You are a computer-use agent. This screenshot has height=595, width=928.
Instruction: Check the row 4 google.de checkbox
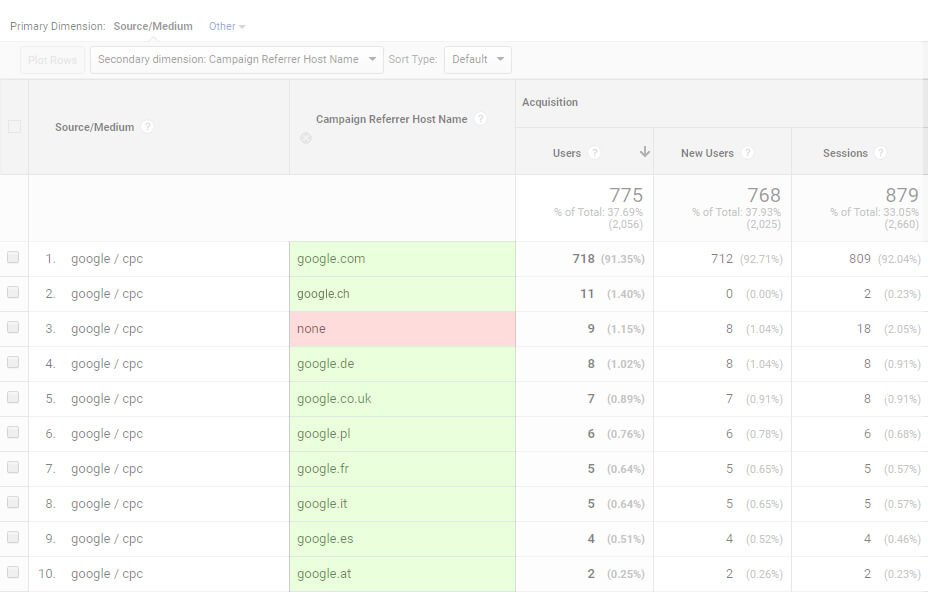(13, 362)
